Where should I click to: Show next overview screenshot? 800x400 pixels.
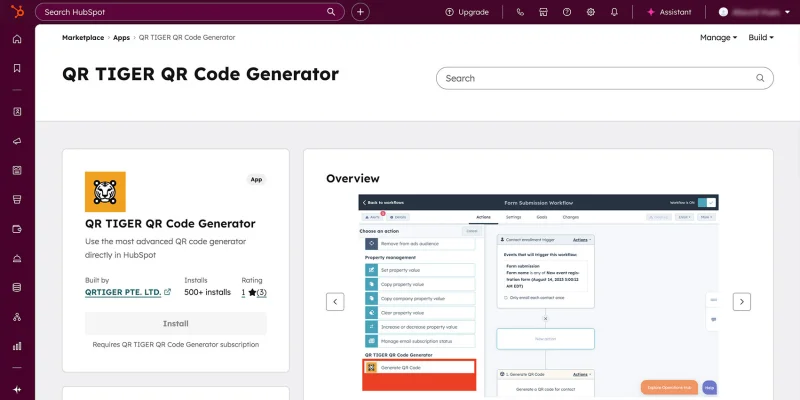point(742,302)
